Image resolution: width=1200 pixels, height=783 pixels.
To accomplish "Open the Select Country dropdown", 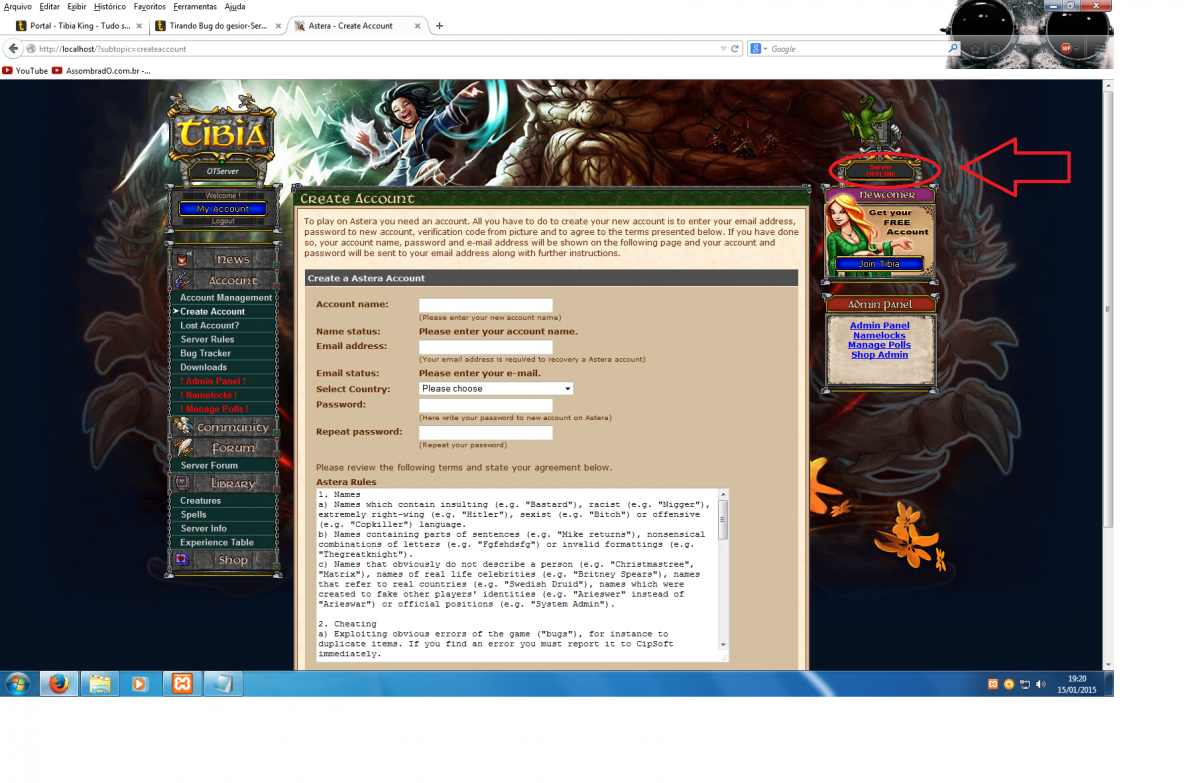I will [x=496, y=388].
